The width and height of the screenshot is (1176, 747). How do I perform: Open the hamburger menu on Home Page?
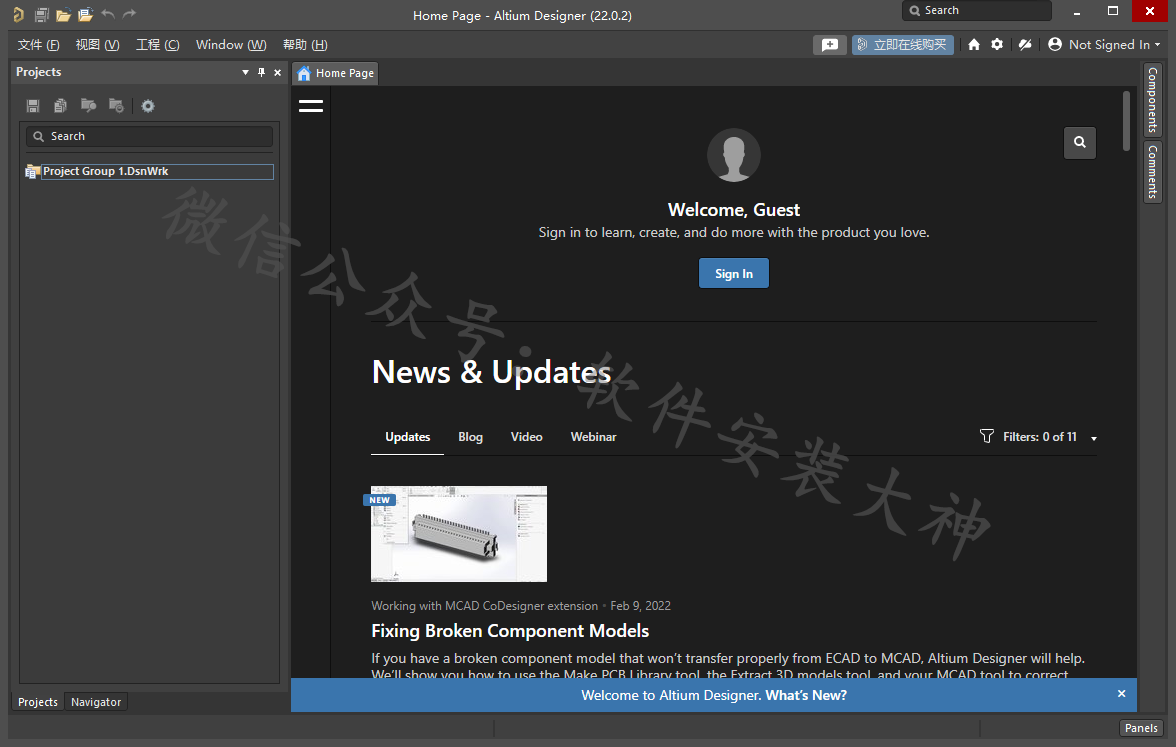310,106
